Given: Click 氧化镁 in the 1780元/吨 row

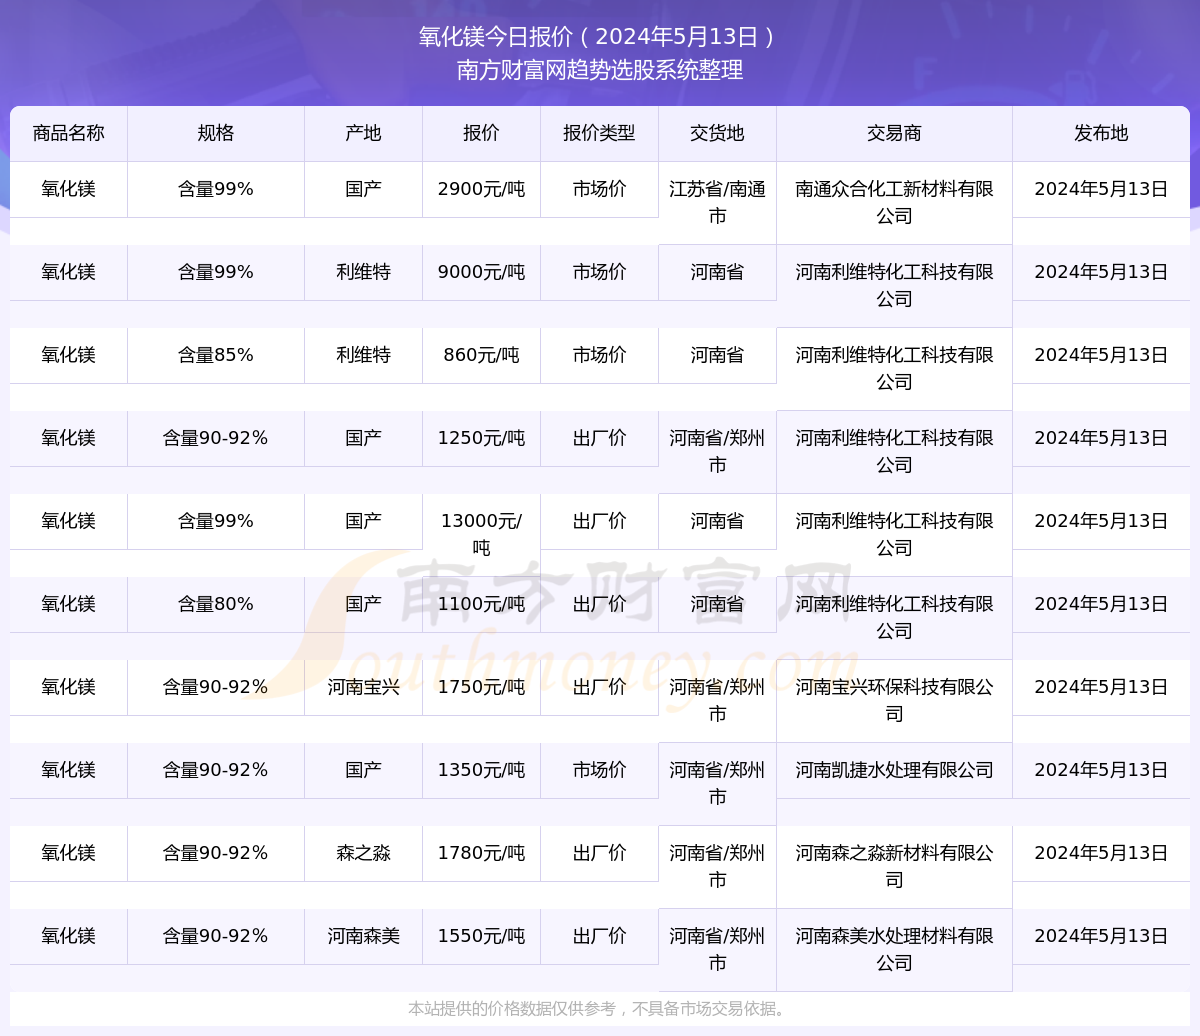Looking at the screenshot, I should pos(68,853).
